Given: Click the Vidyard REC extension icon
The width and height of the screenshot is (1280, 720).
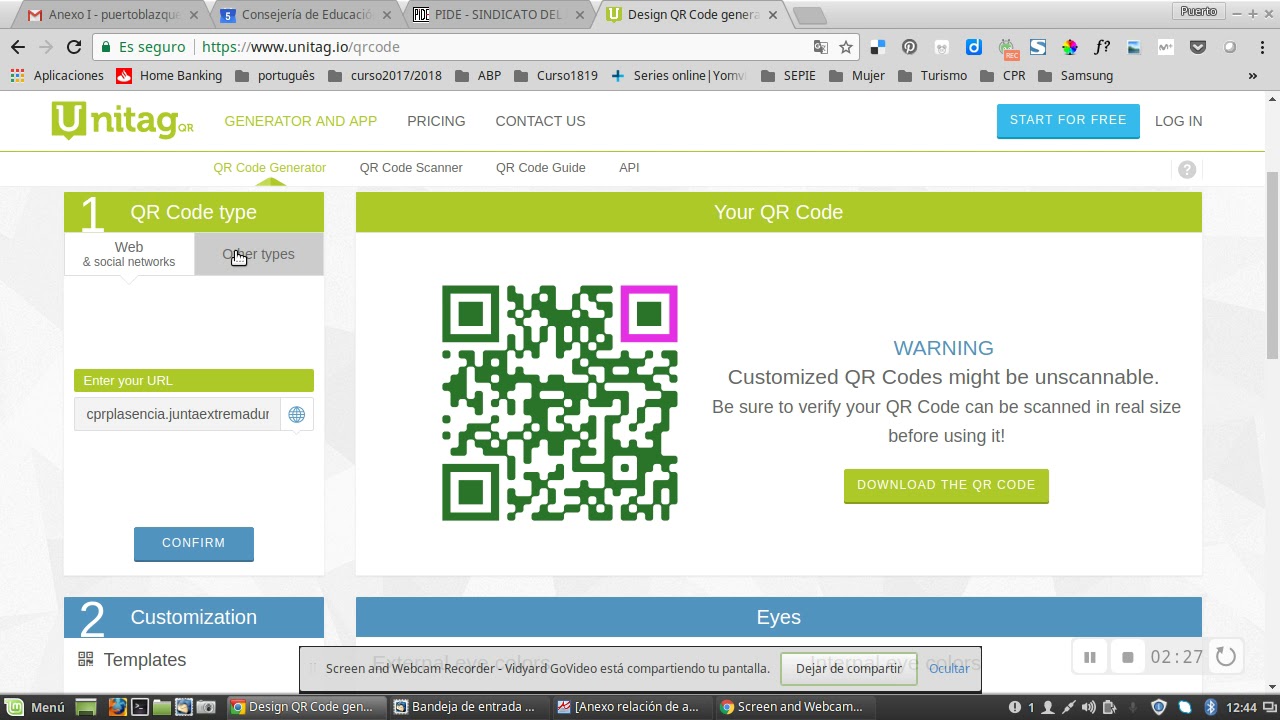Looking at the screenshot, I should click(1007, 47).
